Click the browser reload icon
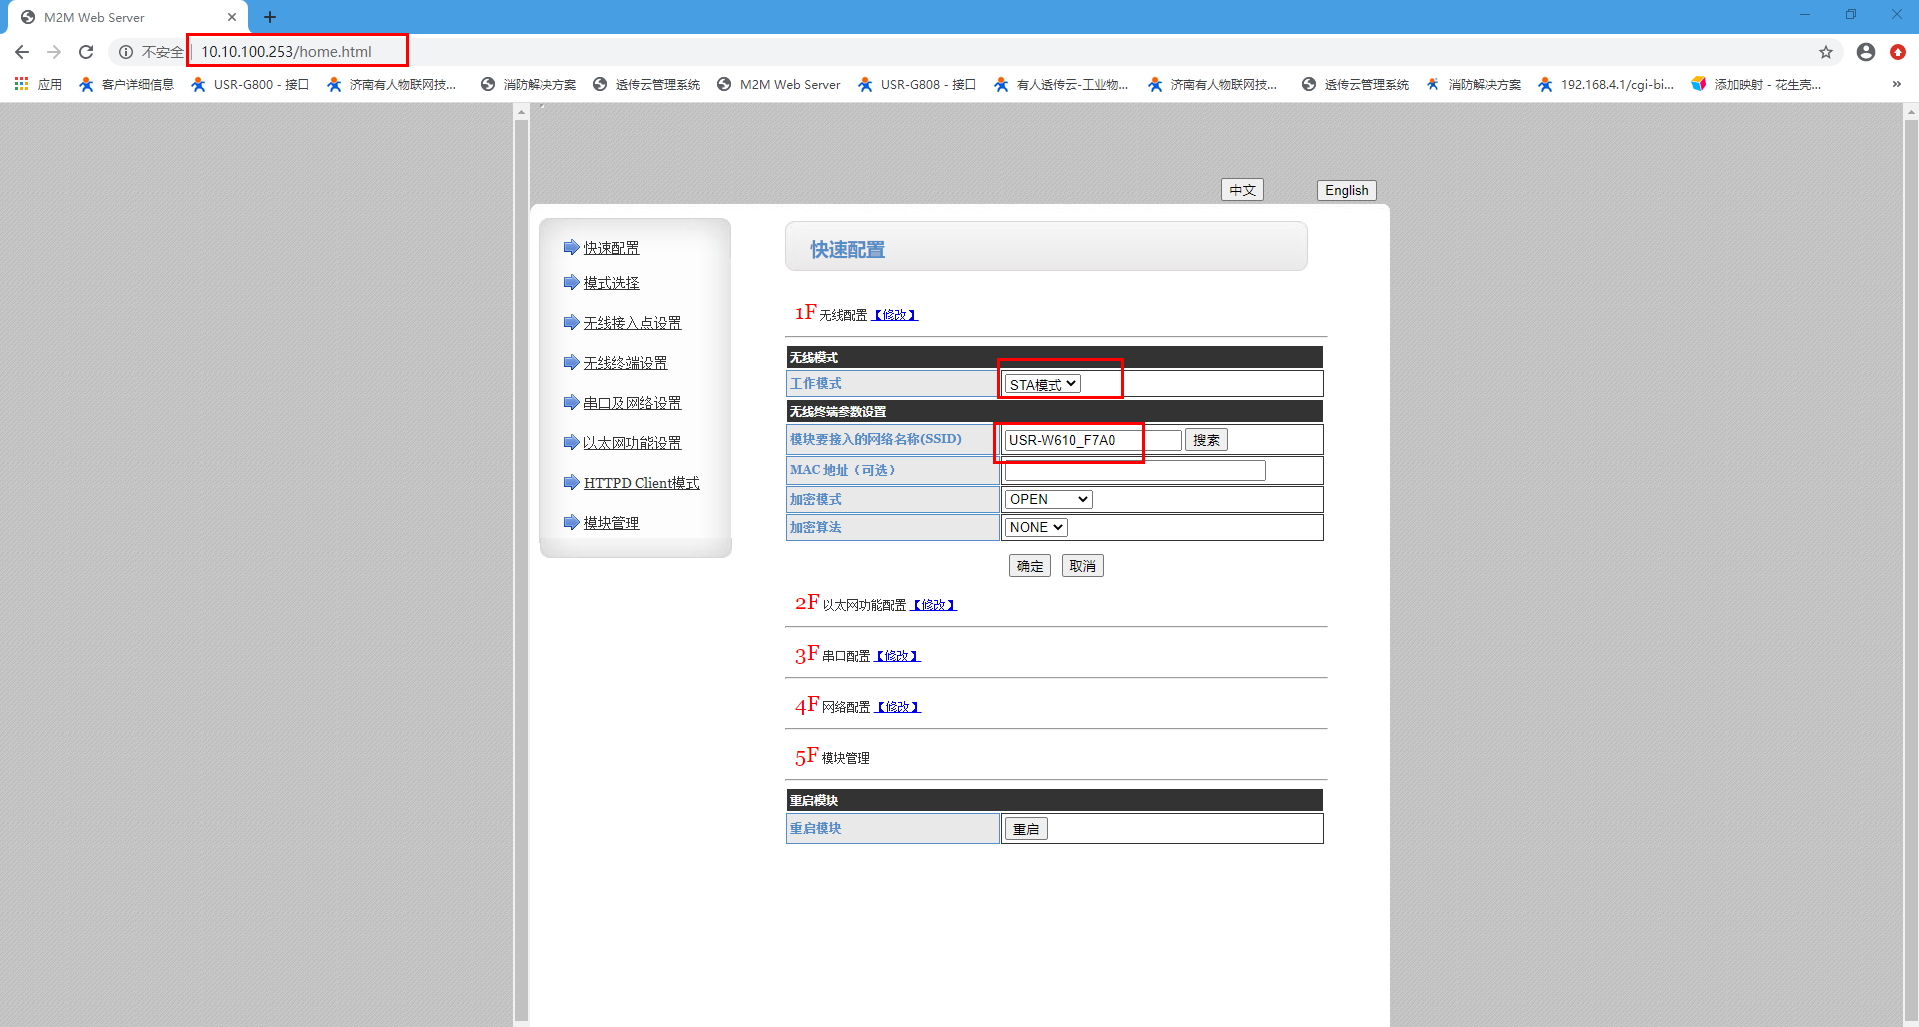This screenshot has width=1919, height=1027. click(x=86, y=52)
